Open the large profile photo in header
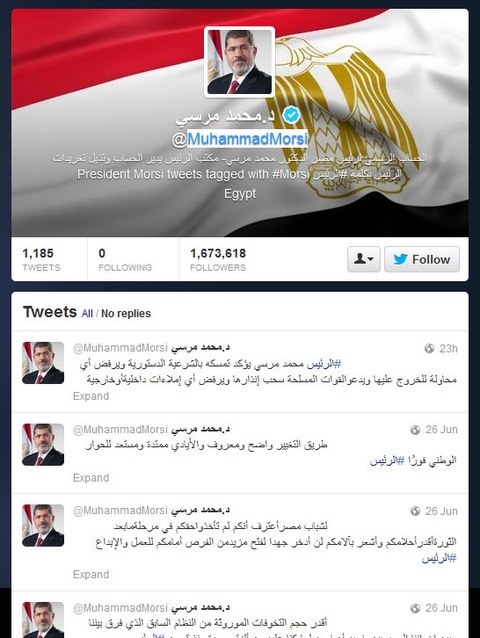This screenshot has height=638, width=480. [x=240, y=62]
